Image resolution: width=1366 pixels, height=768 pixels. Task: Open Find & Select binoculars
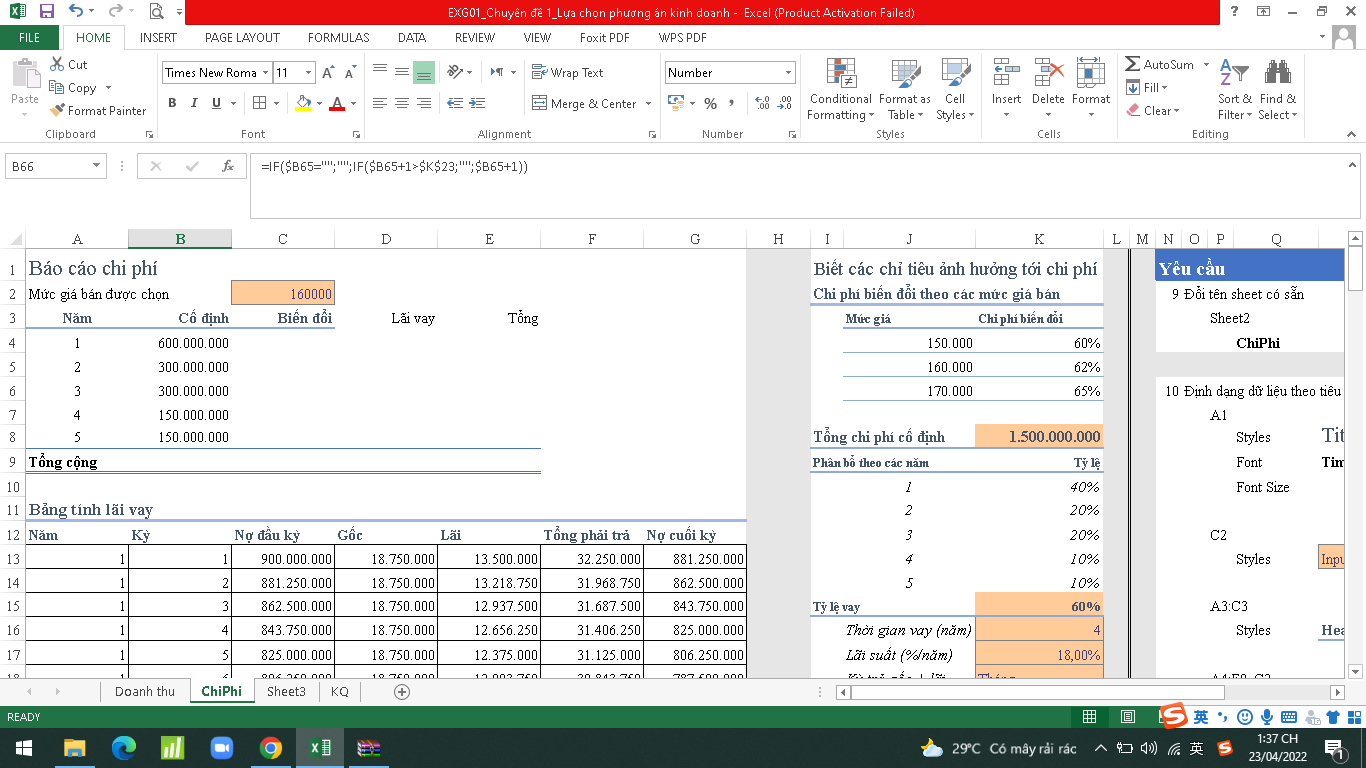click(x=1277, y=90)
